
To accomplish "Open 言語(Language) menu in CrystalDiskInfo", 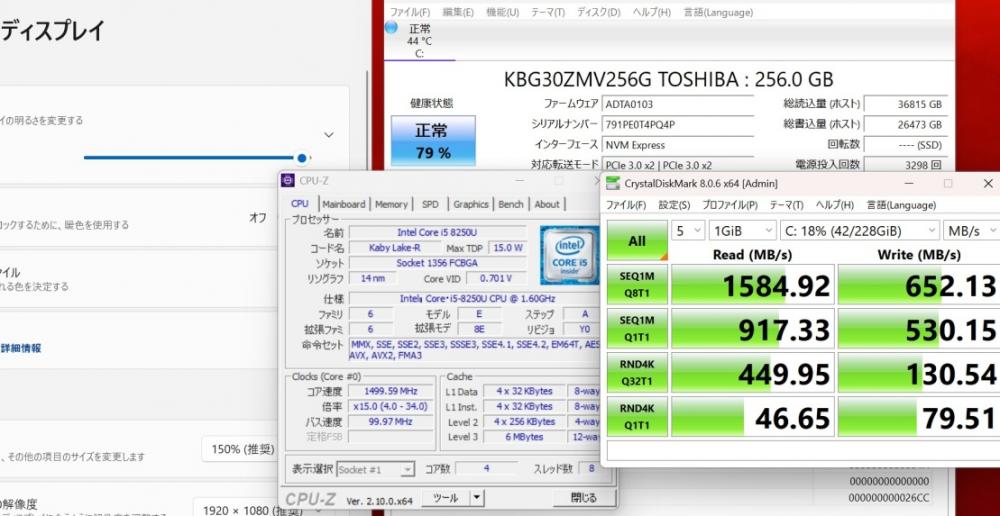I will [x=718, y=12].
